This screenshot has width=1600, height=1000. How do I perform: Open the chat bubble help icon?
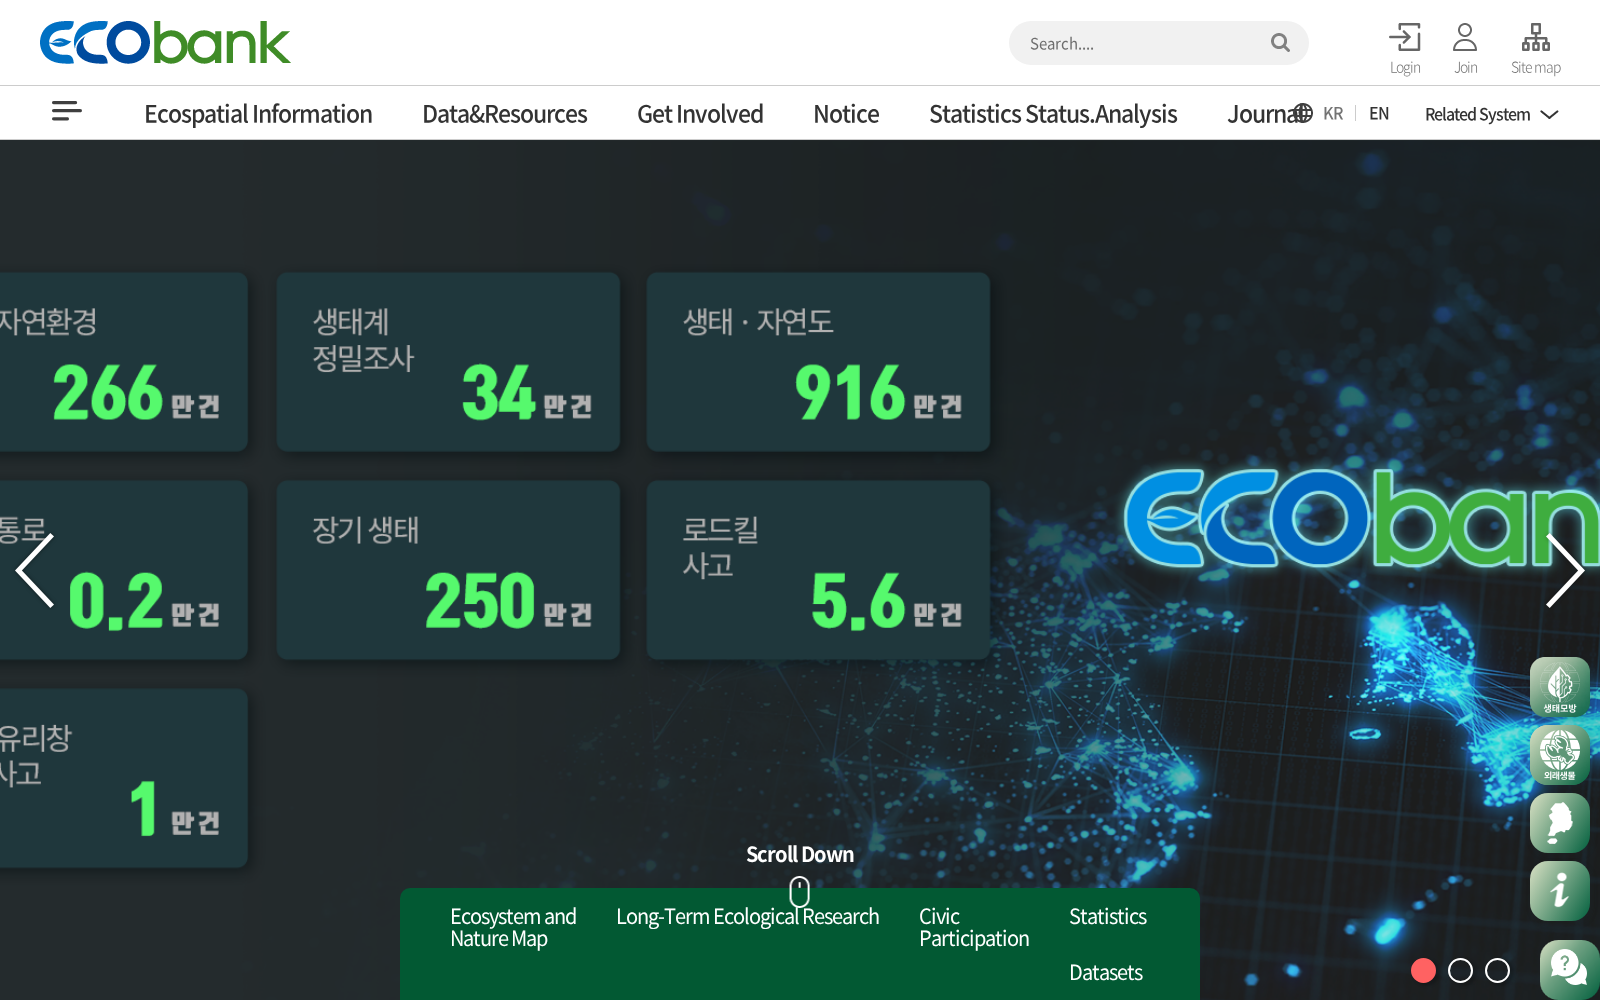(x=1569, y=969)
